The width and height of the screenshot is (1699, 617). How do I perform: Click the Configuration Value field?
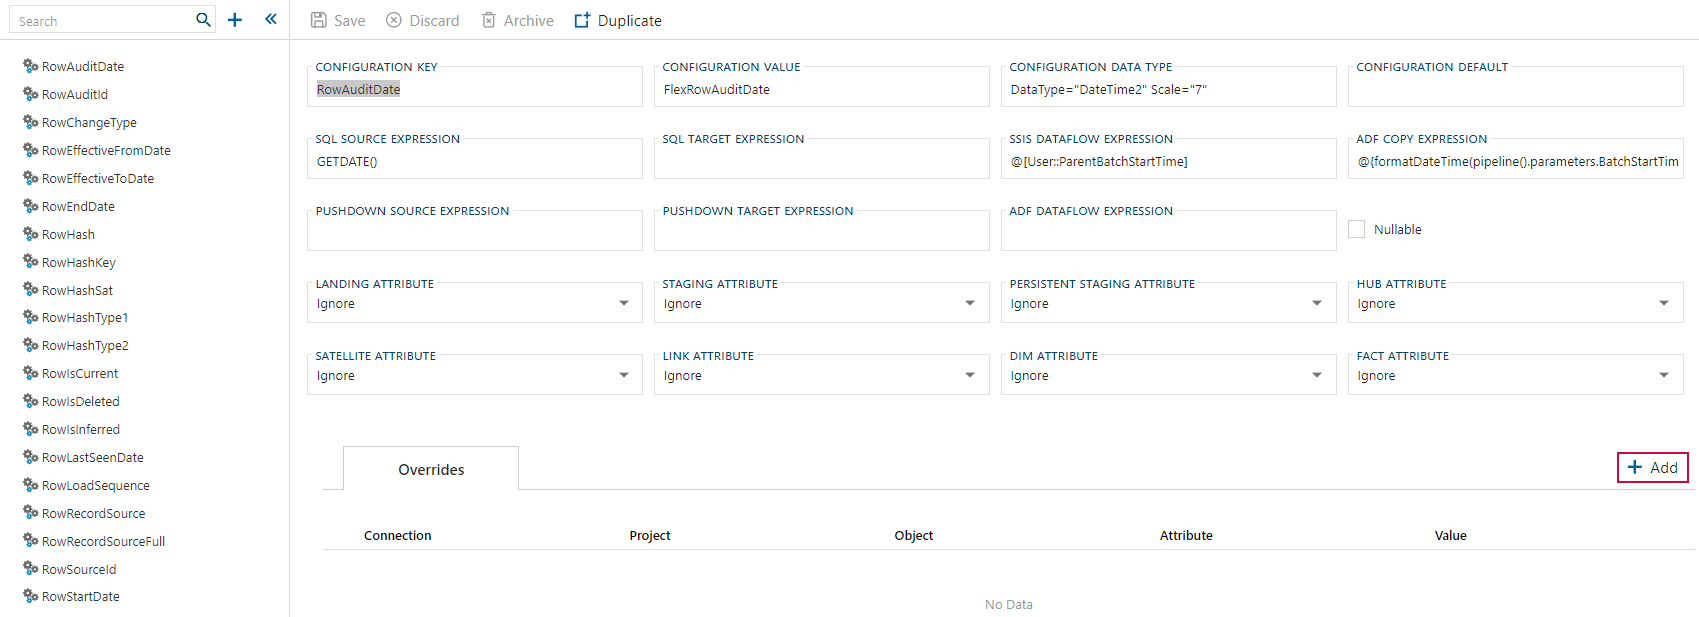pyautogui.click(x=821, y=88)
